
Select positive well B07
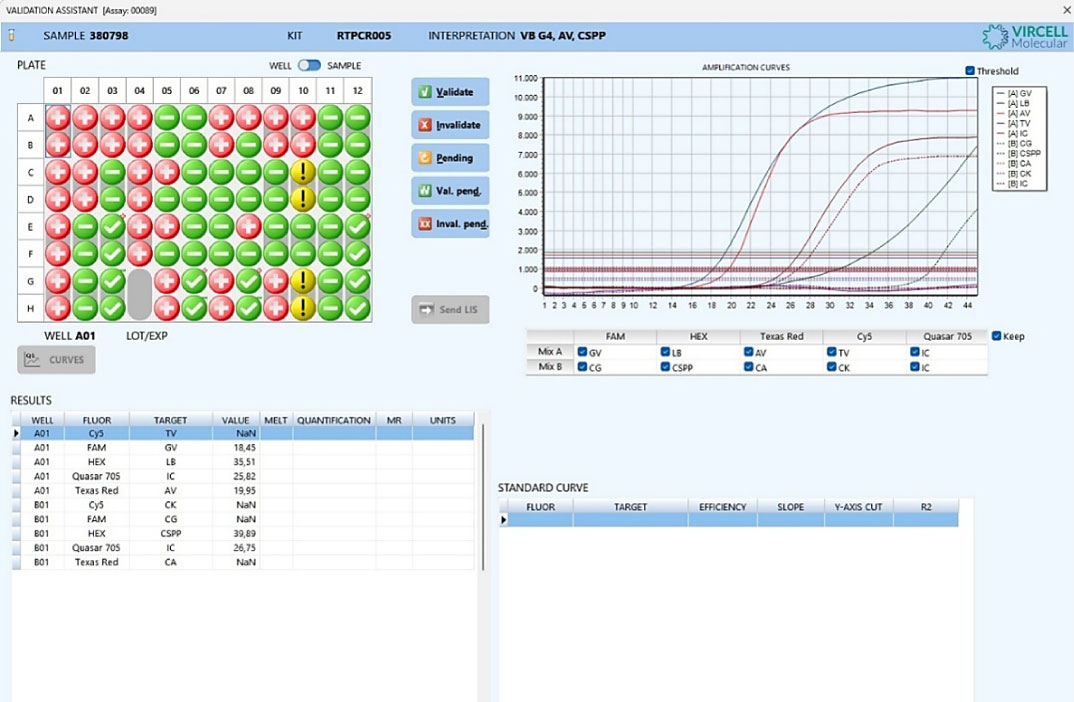coord(221,145)
